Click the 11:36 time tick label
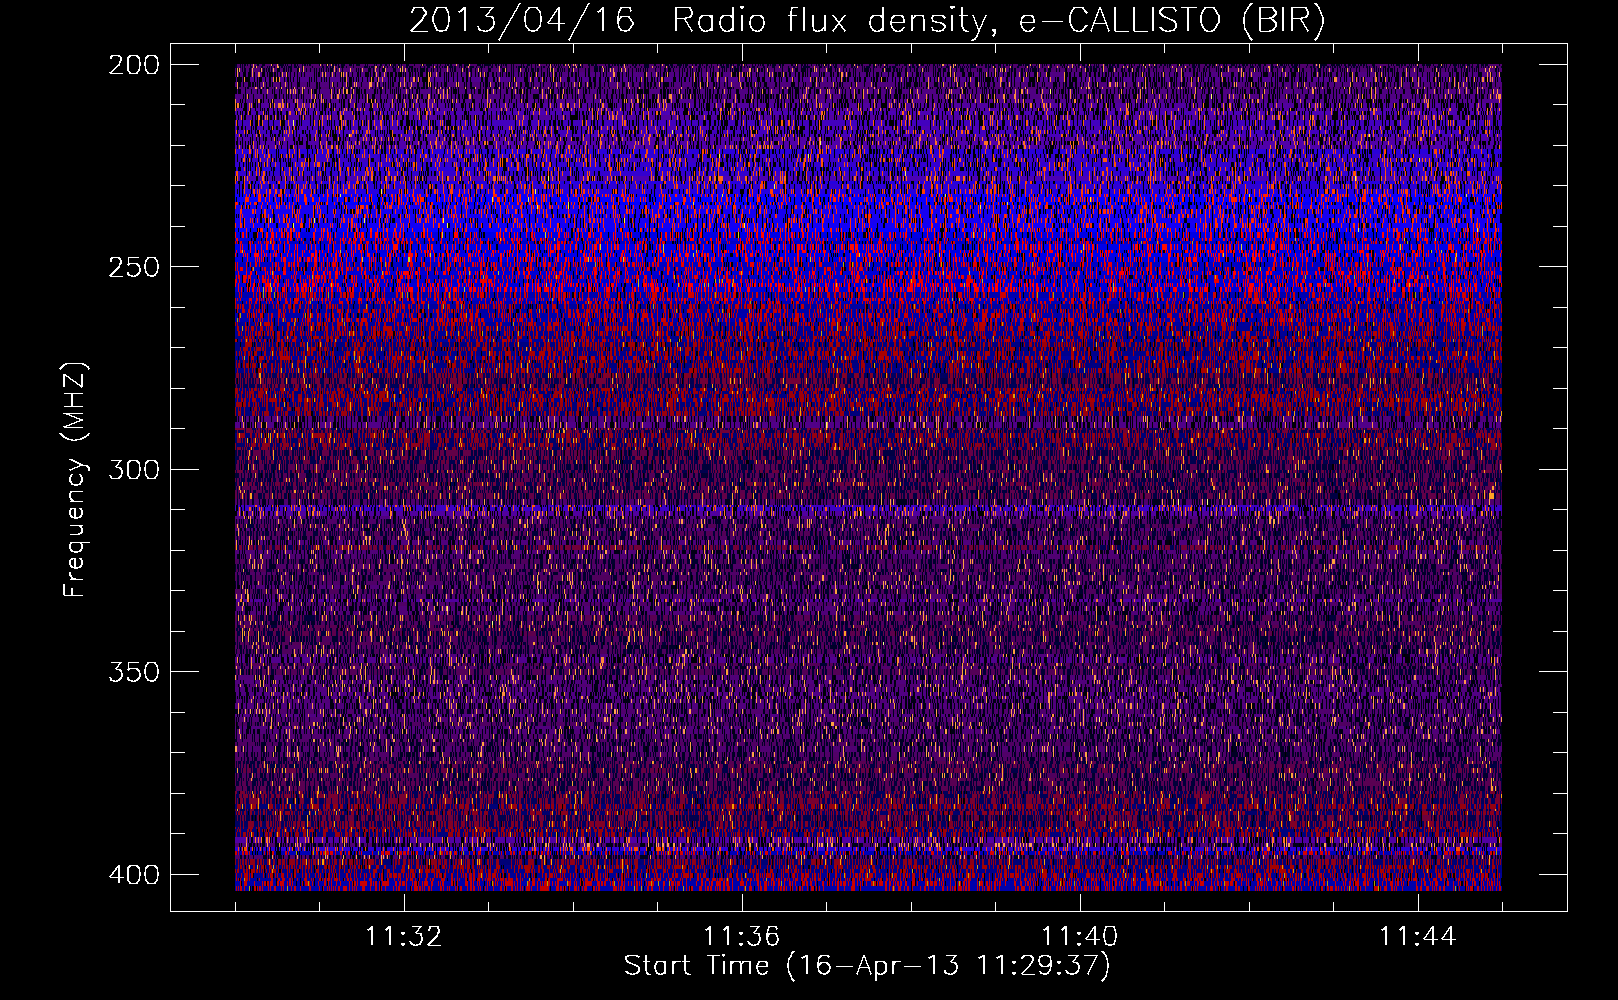This screenshot has width=1618, height=1000. pyautogui.click(x=742, y=937)
